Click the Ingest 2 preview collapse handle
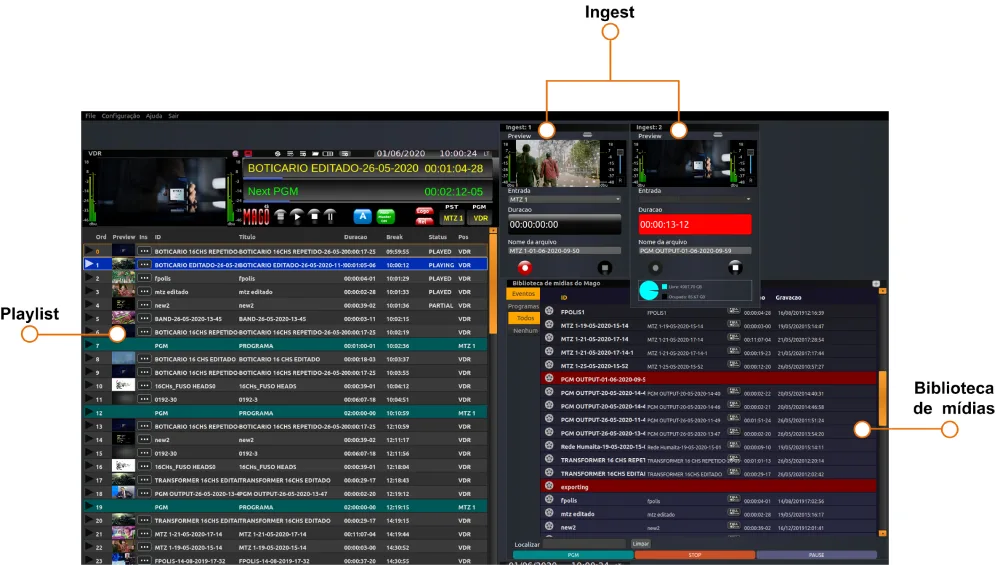 (717, 135)
